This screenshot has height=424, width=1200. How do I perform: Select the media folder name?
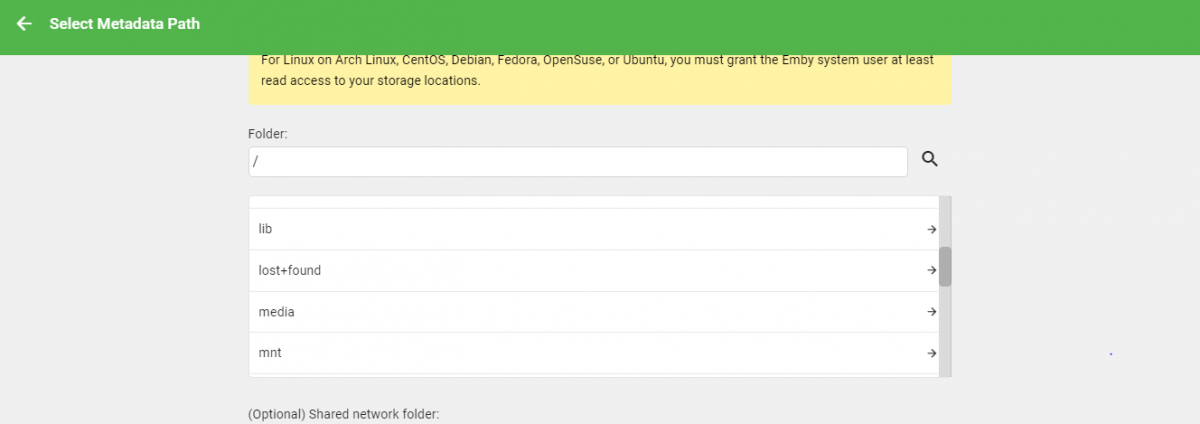click(x=277, y=312)
